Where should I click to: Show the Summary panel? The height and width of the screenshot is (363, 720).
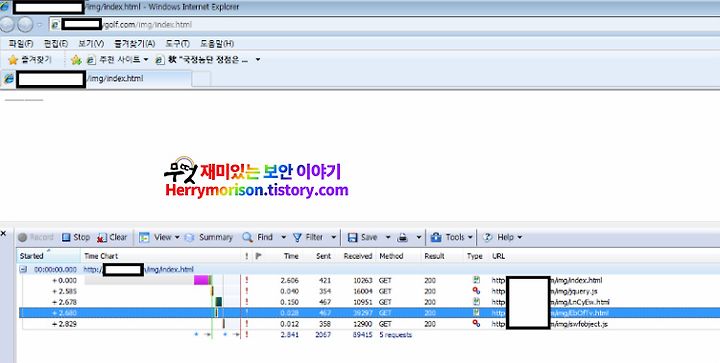click(209, 237)
